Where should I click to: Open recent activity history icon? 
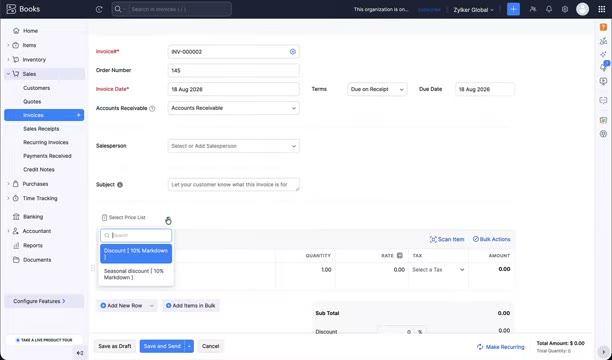(99, 9)
